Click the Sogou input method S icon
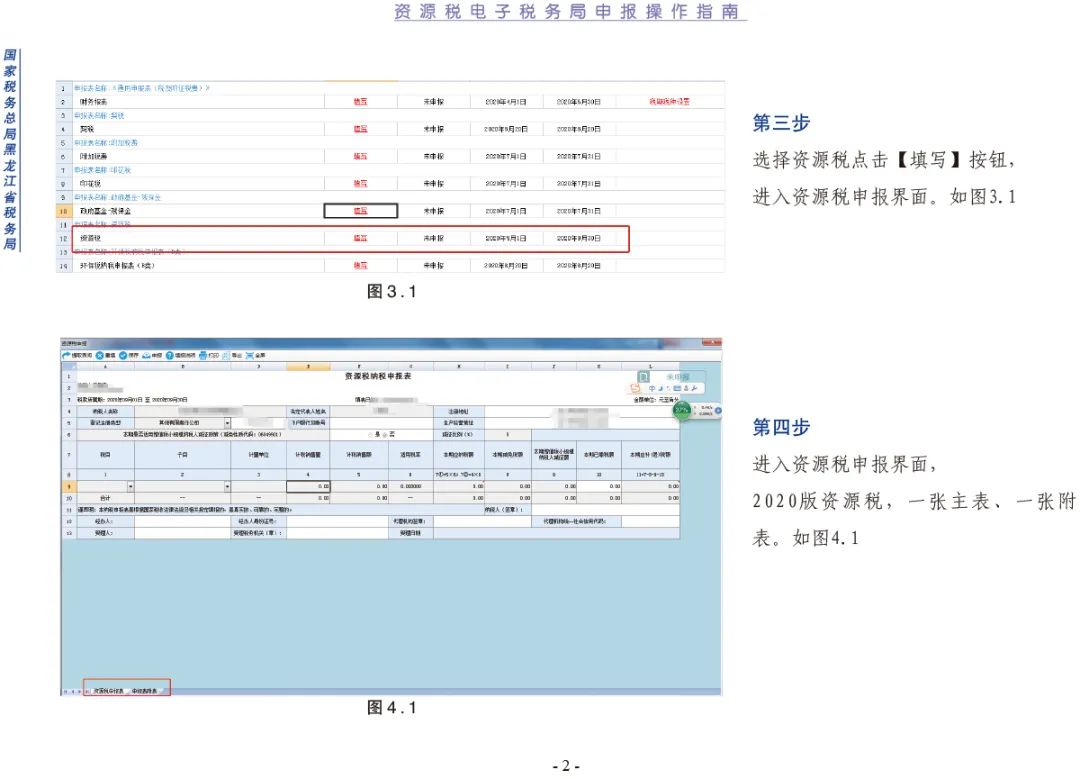1080x779 pixels. tap(635, 389)
